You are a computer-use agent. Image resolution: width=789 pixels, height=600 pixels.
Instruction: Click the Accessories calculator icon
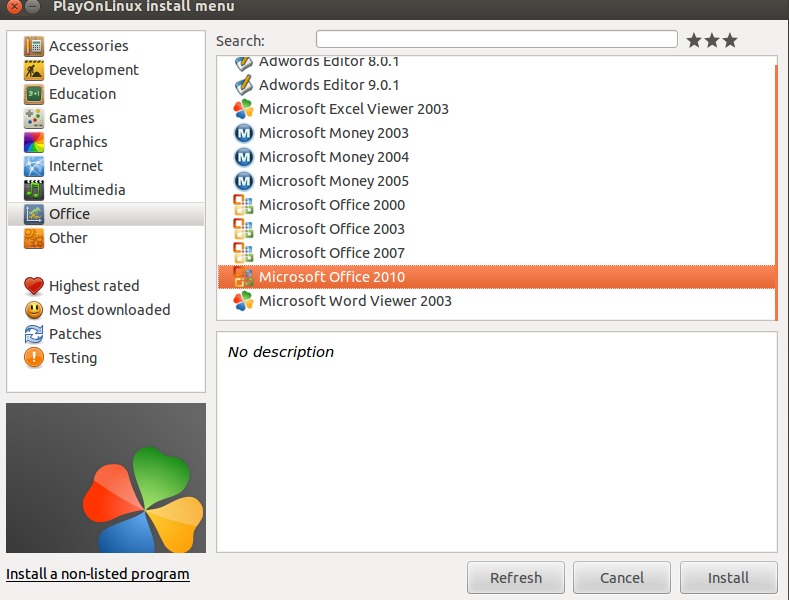tap(34, 46)
